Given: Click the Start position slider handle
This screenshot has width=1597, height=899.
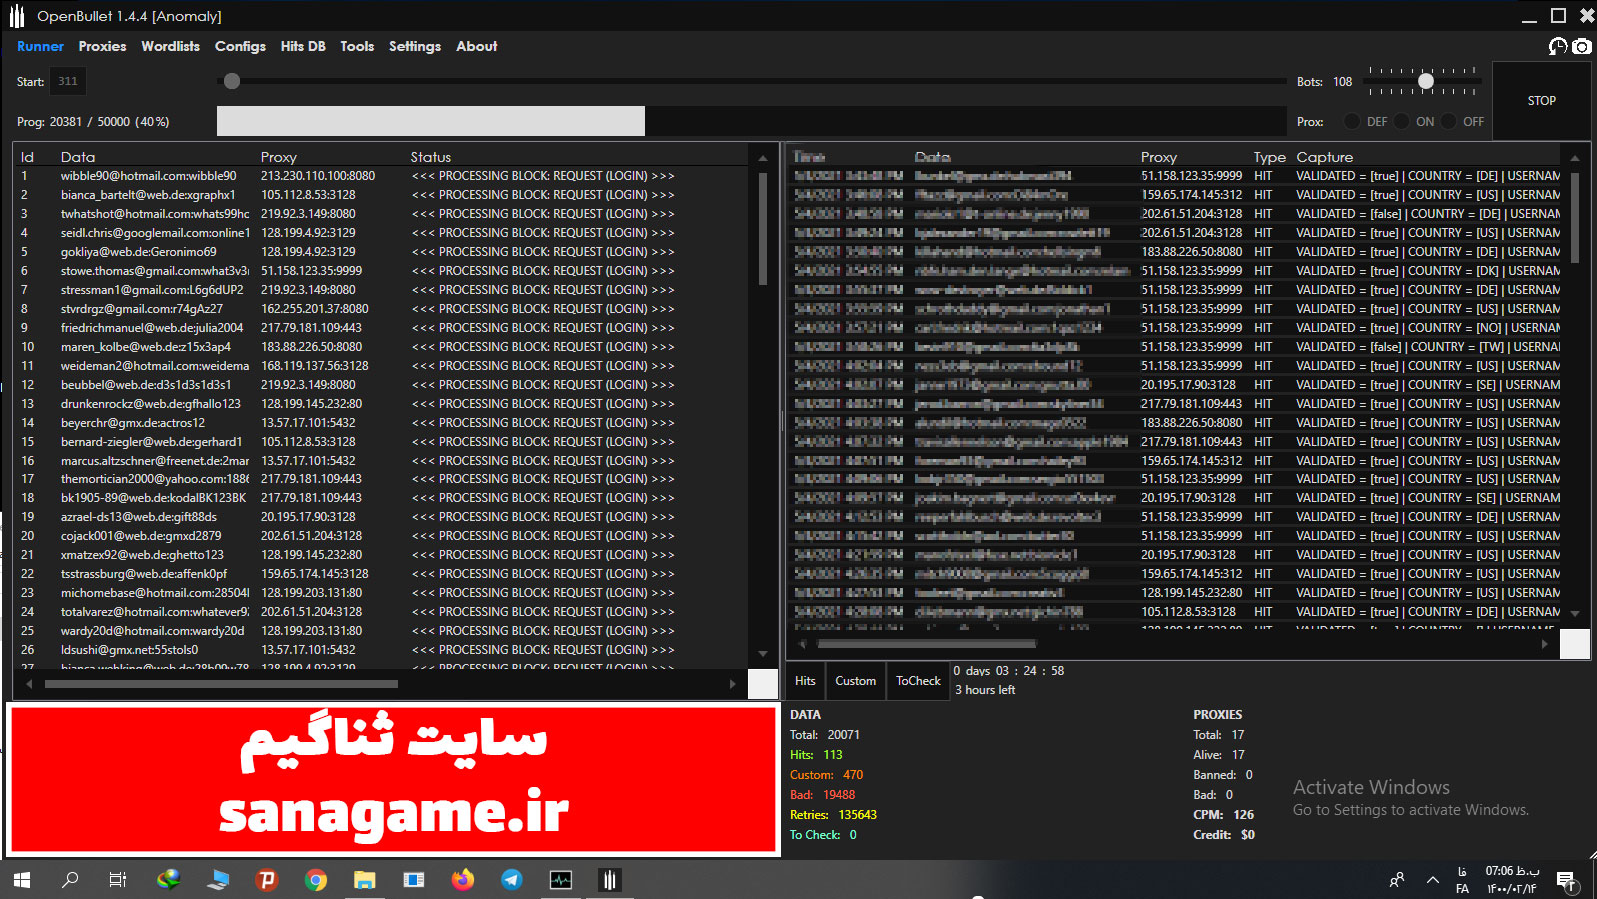Looking at the screenshot, I should coord(232,81).
